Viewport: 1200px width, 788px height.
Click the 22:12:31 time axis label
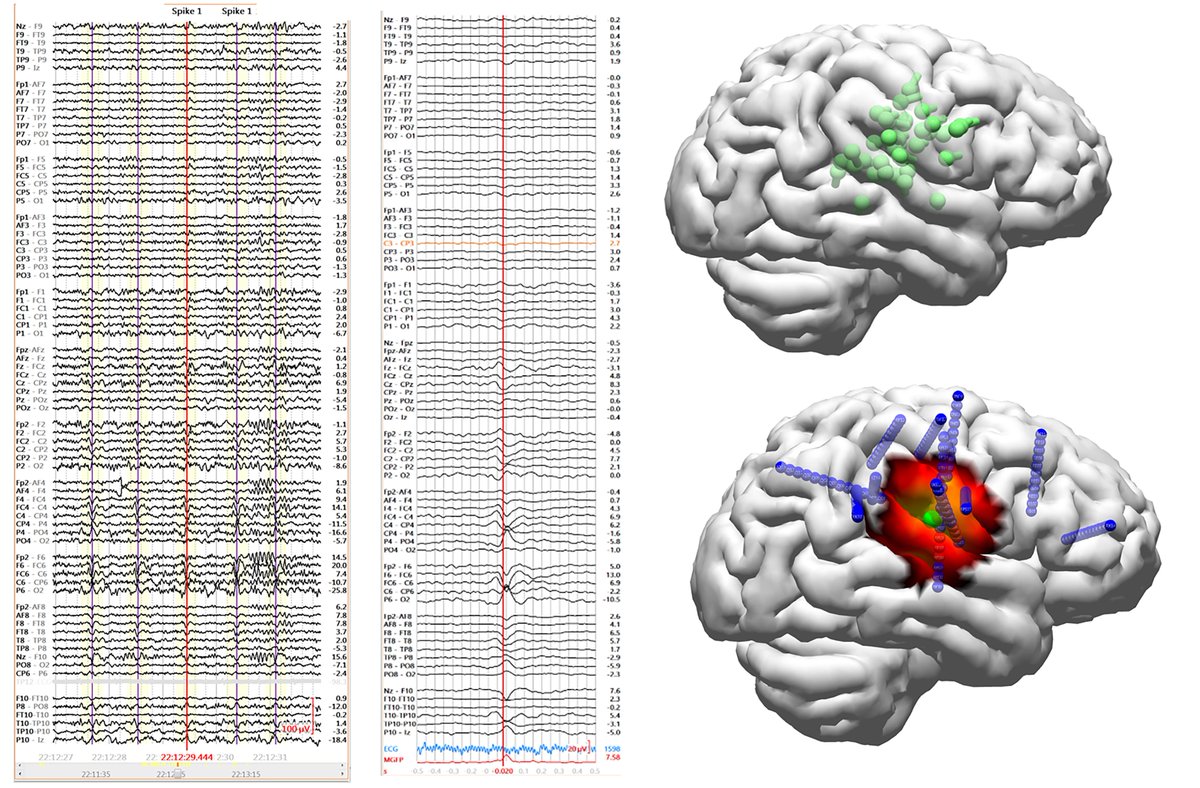click(270, 757)
